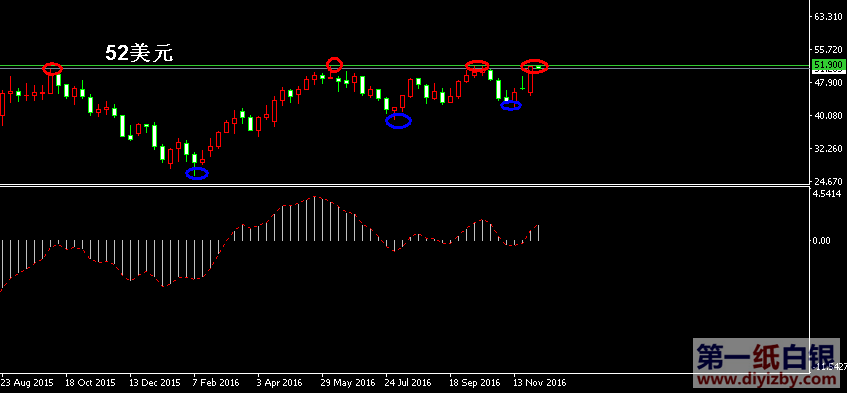Image resolution: width=847 pixels, height=393 pixels.
Task: Click the 23 Aug 2015 date label
Action: [x=28, y=383]
